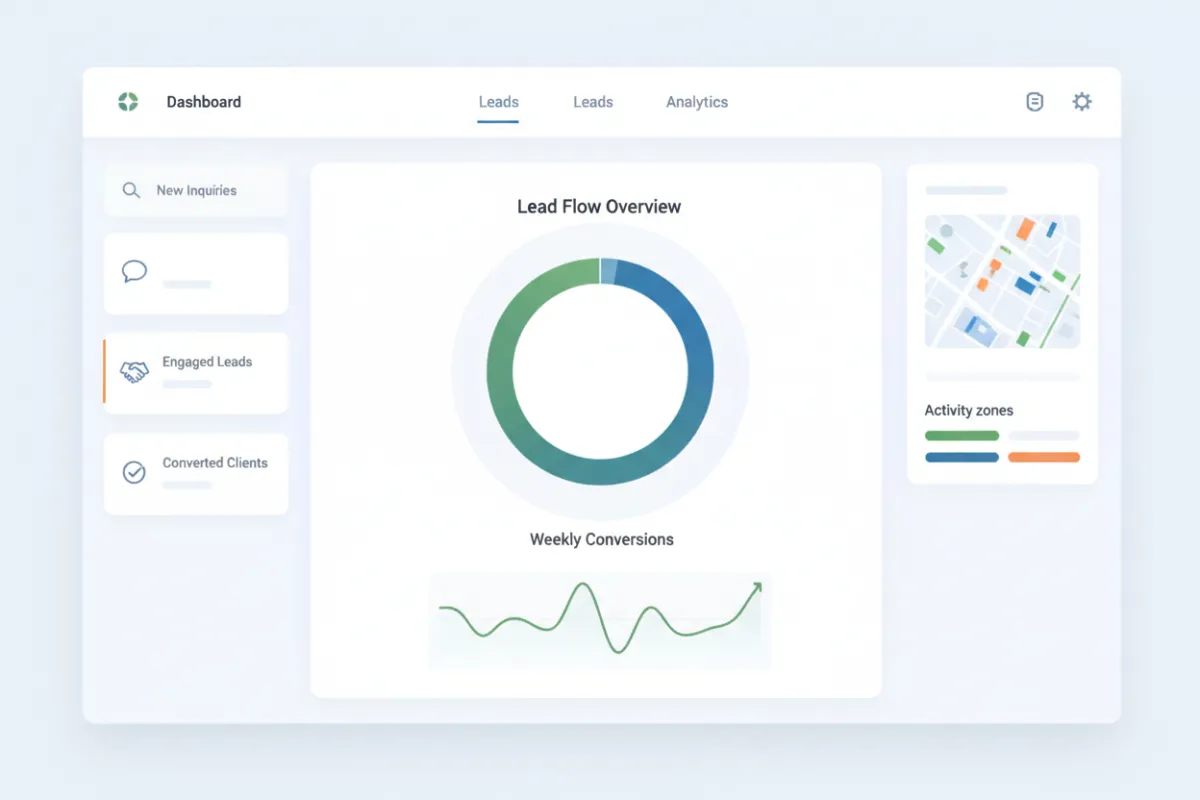The height and width of the screenshot is (800, 1200).
Task: Click the handshake Engaged Leads icon
Action: (x=134, y=372)
